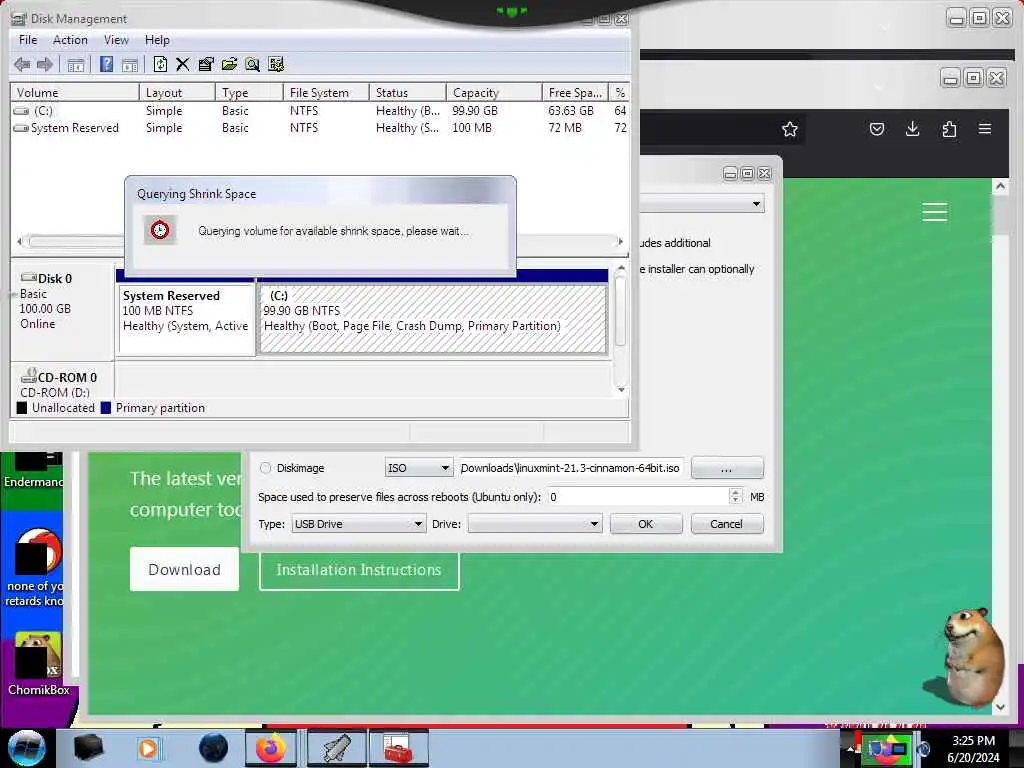This screenshot has height=768, width=1024.
Task: Select the System Reserved volume row
Action: [x=320, y=128]
